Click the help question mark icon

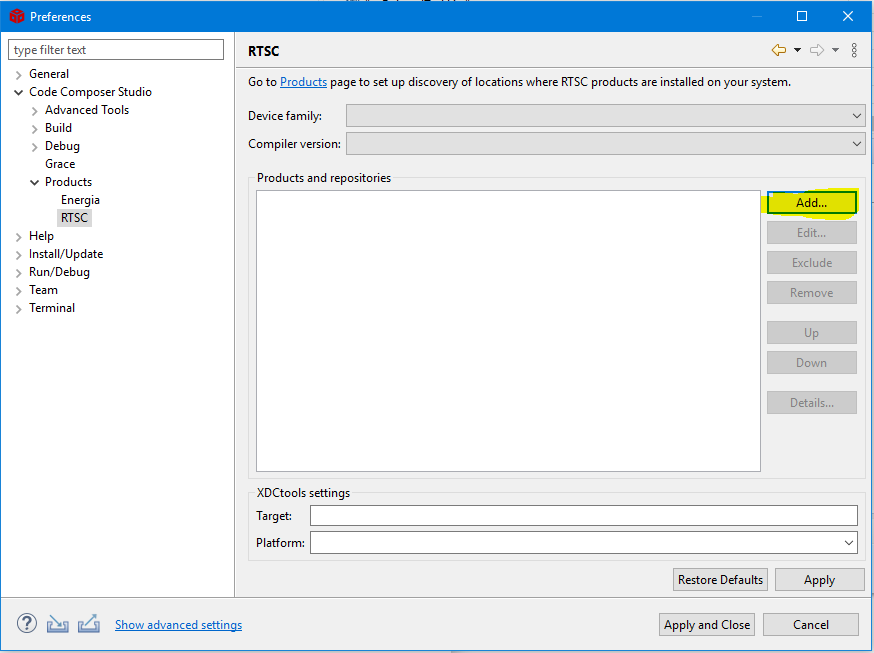click(x=27, y=623)
